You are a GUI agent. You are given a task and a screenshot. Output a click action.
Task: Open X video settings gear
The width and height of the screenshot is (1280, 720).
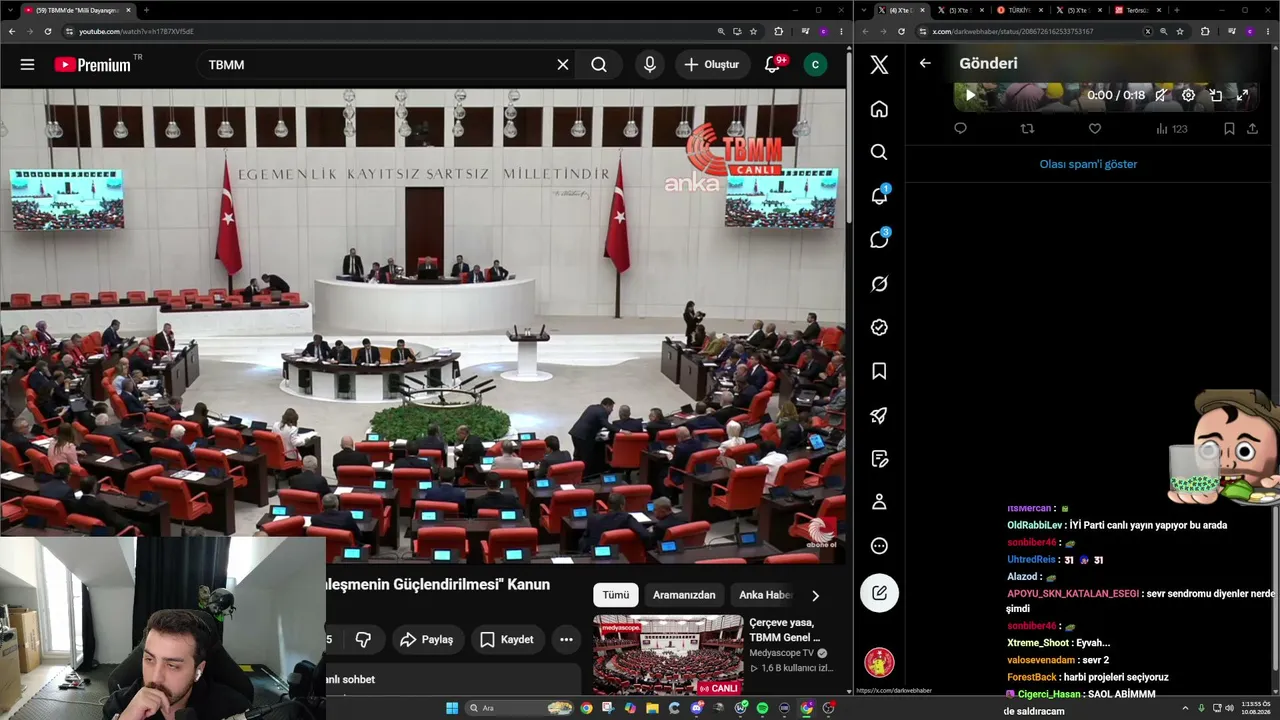(x=1188, y=96)
